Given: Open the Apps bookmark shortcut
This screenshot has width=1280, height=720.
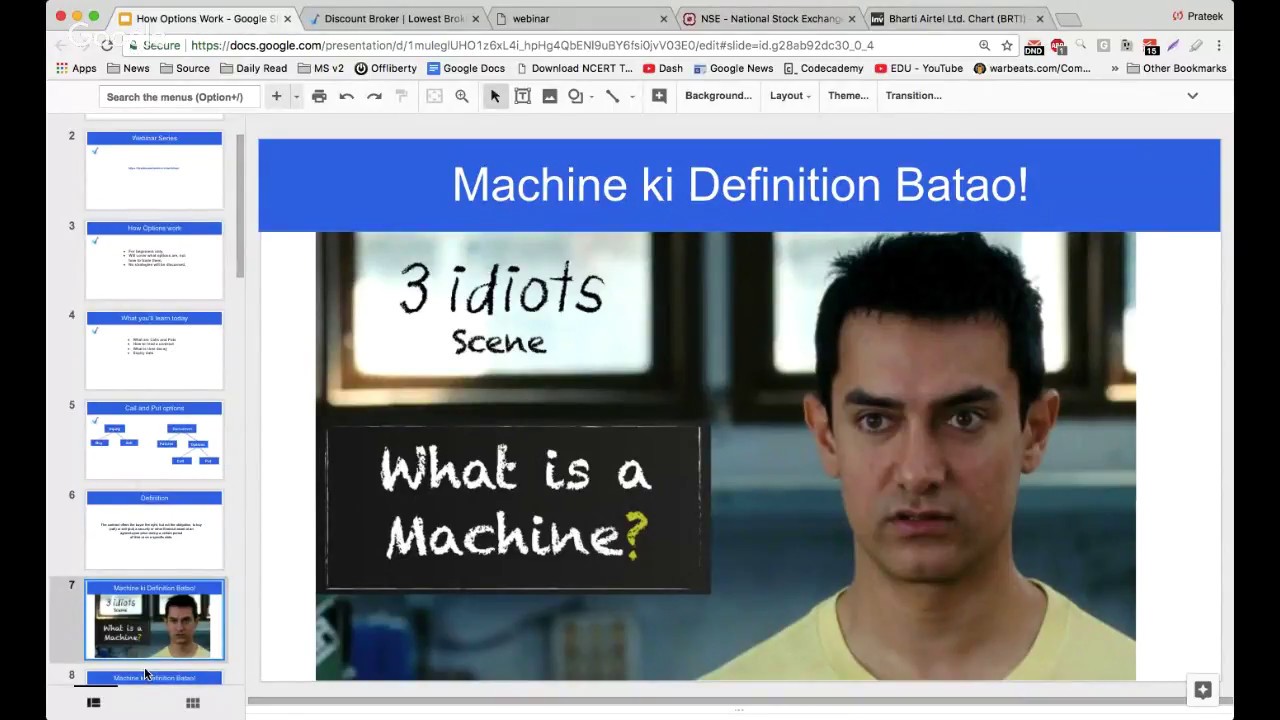Looking at the screenshot, I should pos(76,68).
